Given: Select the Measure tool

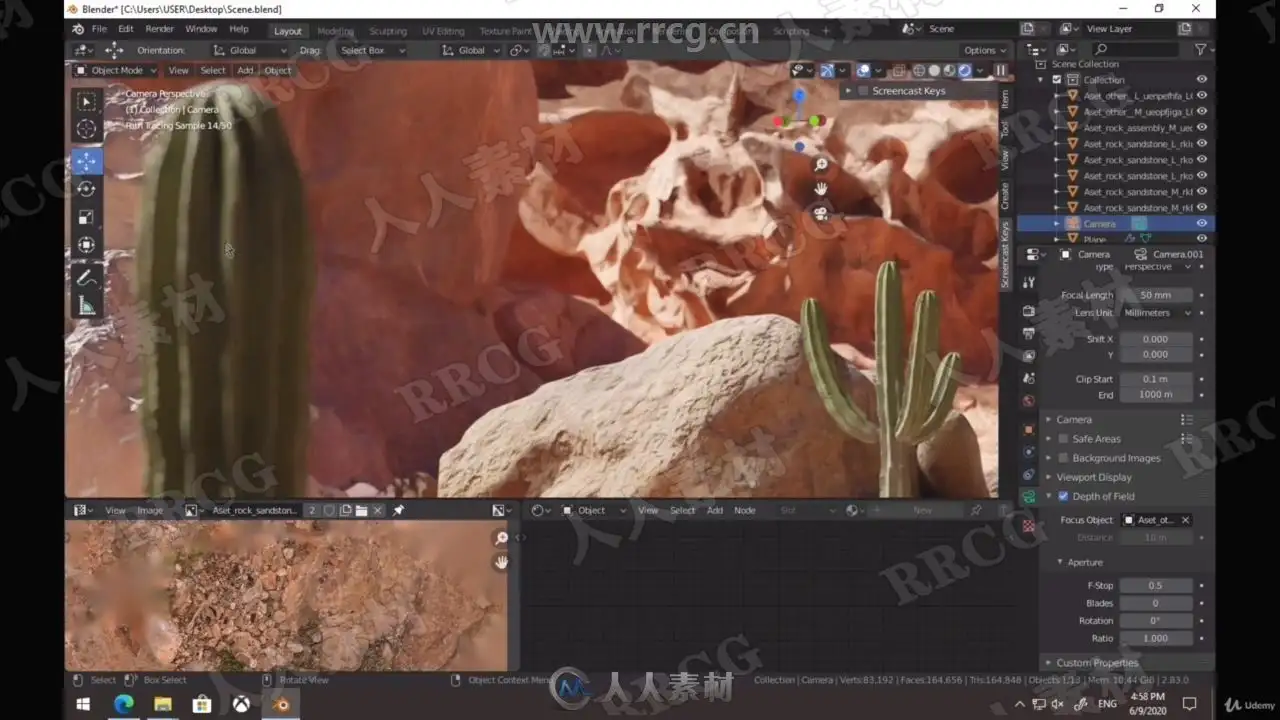Looking at the screenshot, I should point(87,306).
